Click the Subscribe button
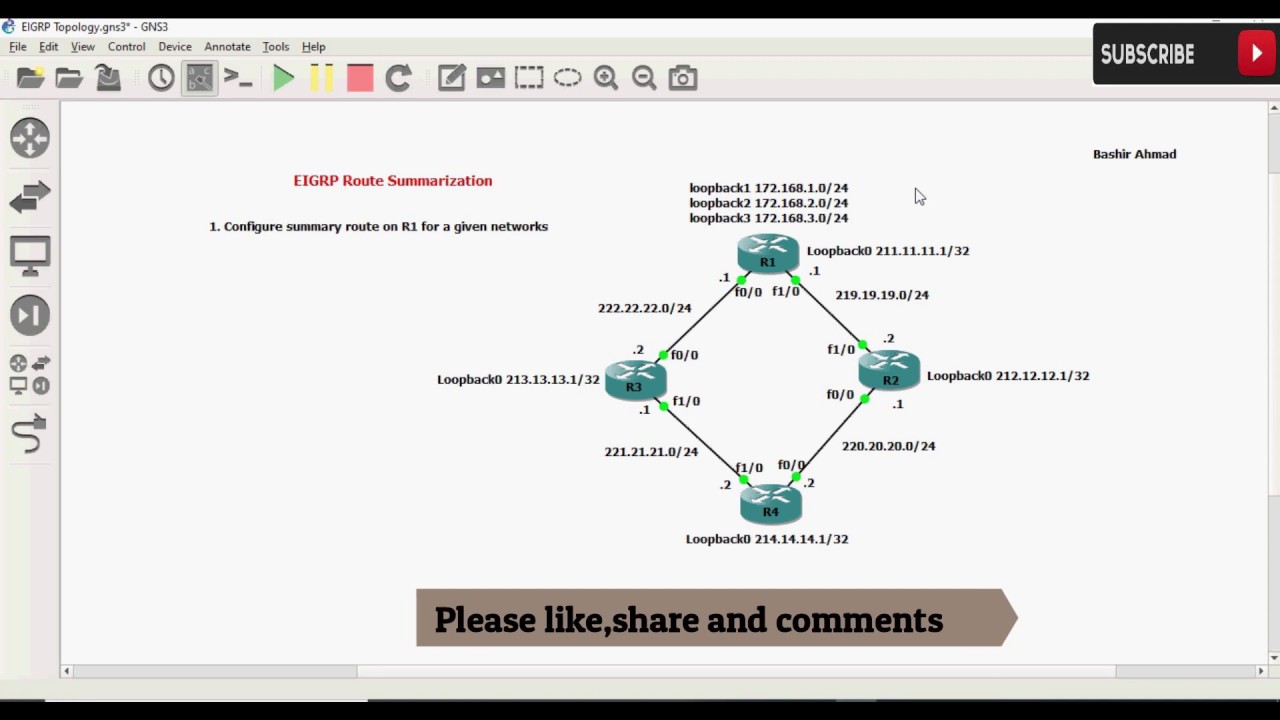 [x=1186, y=54]
